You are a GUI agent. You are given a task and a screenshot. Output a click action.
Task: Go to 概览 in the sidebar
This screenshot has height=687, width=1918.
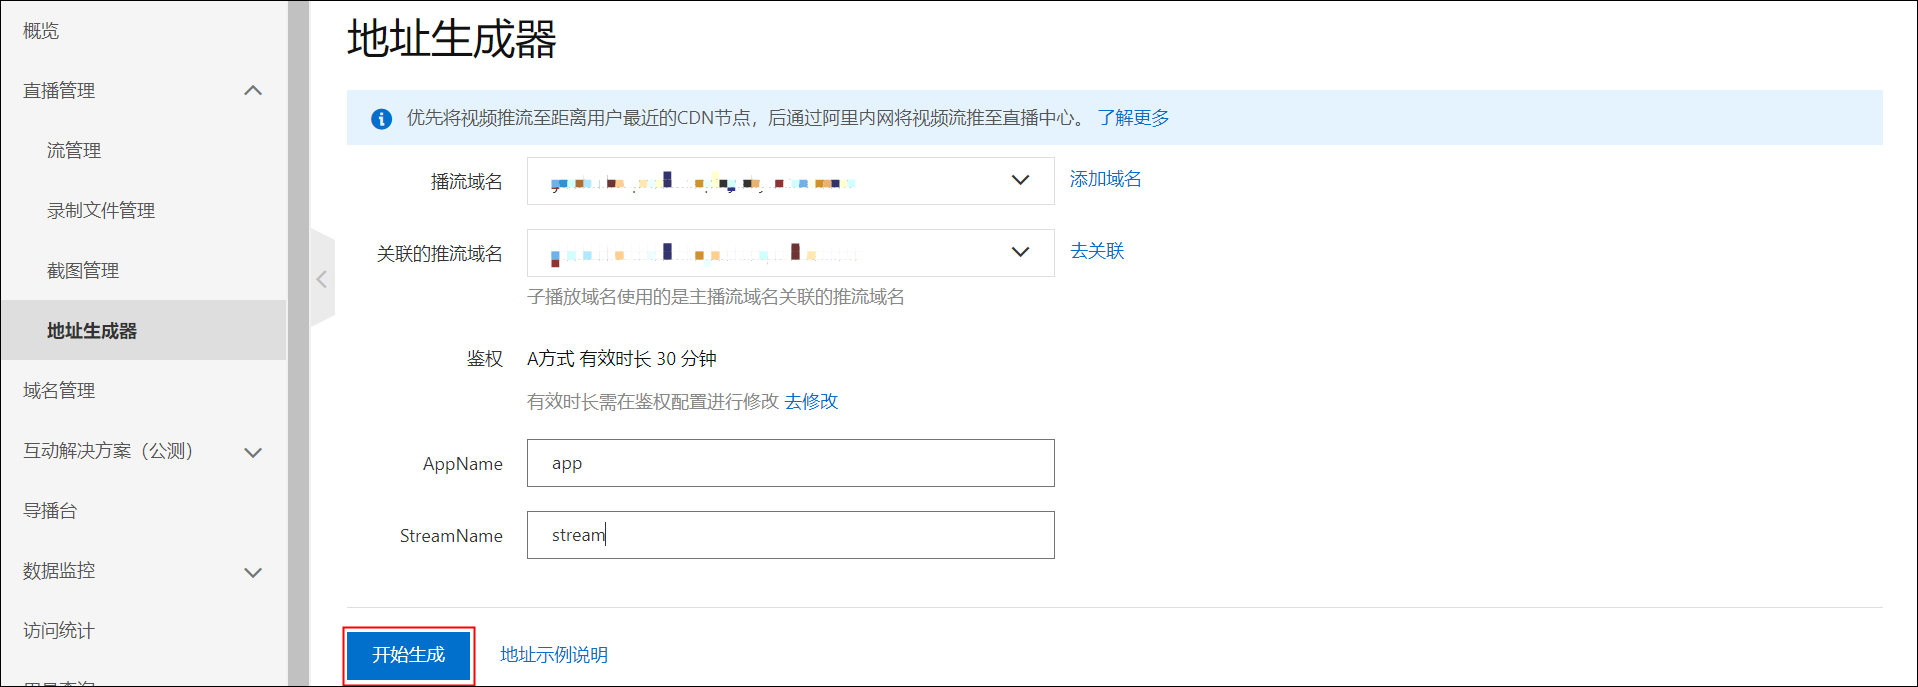(x=41, y=31)
